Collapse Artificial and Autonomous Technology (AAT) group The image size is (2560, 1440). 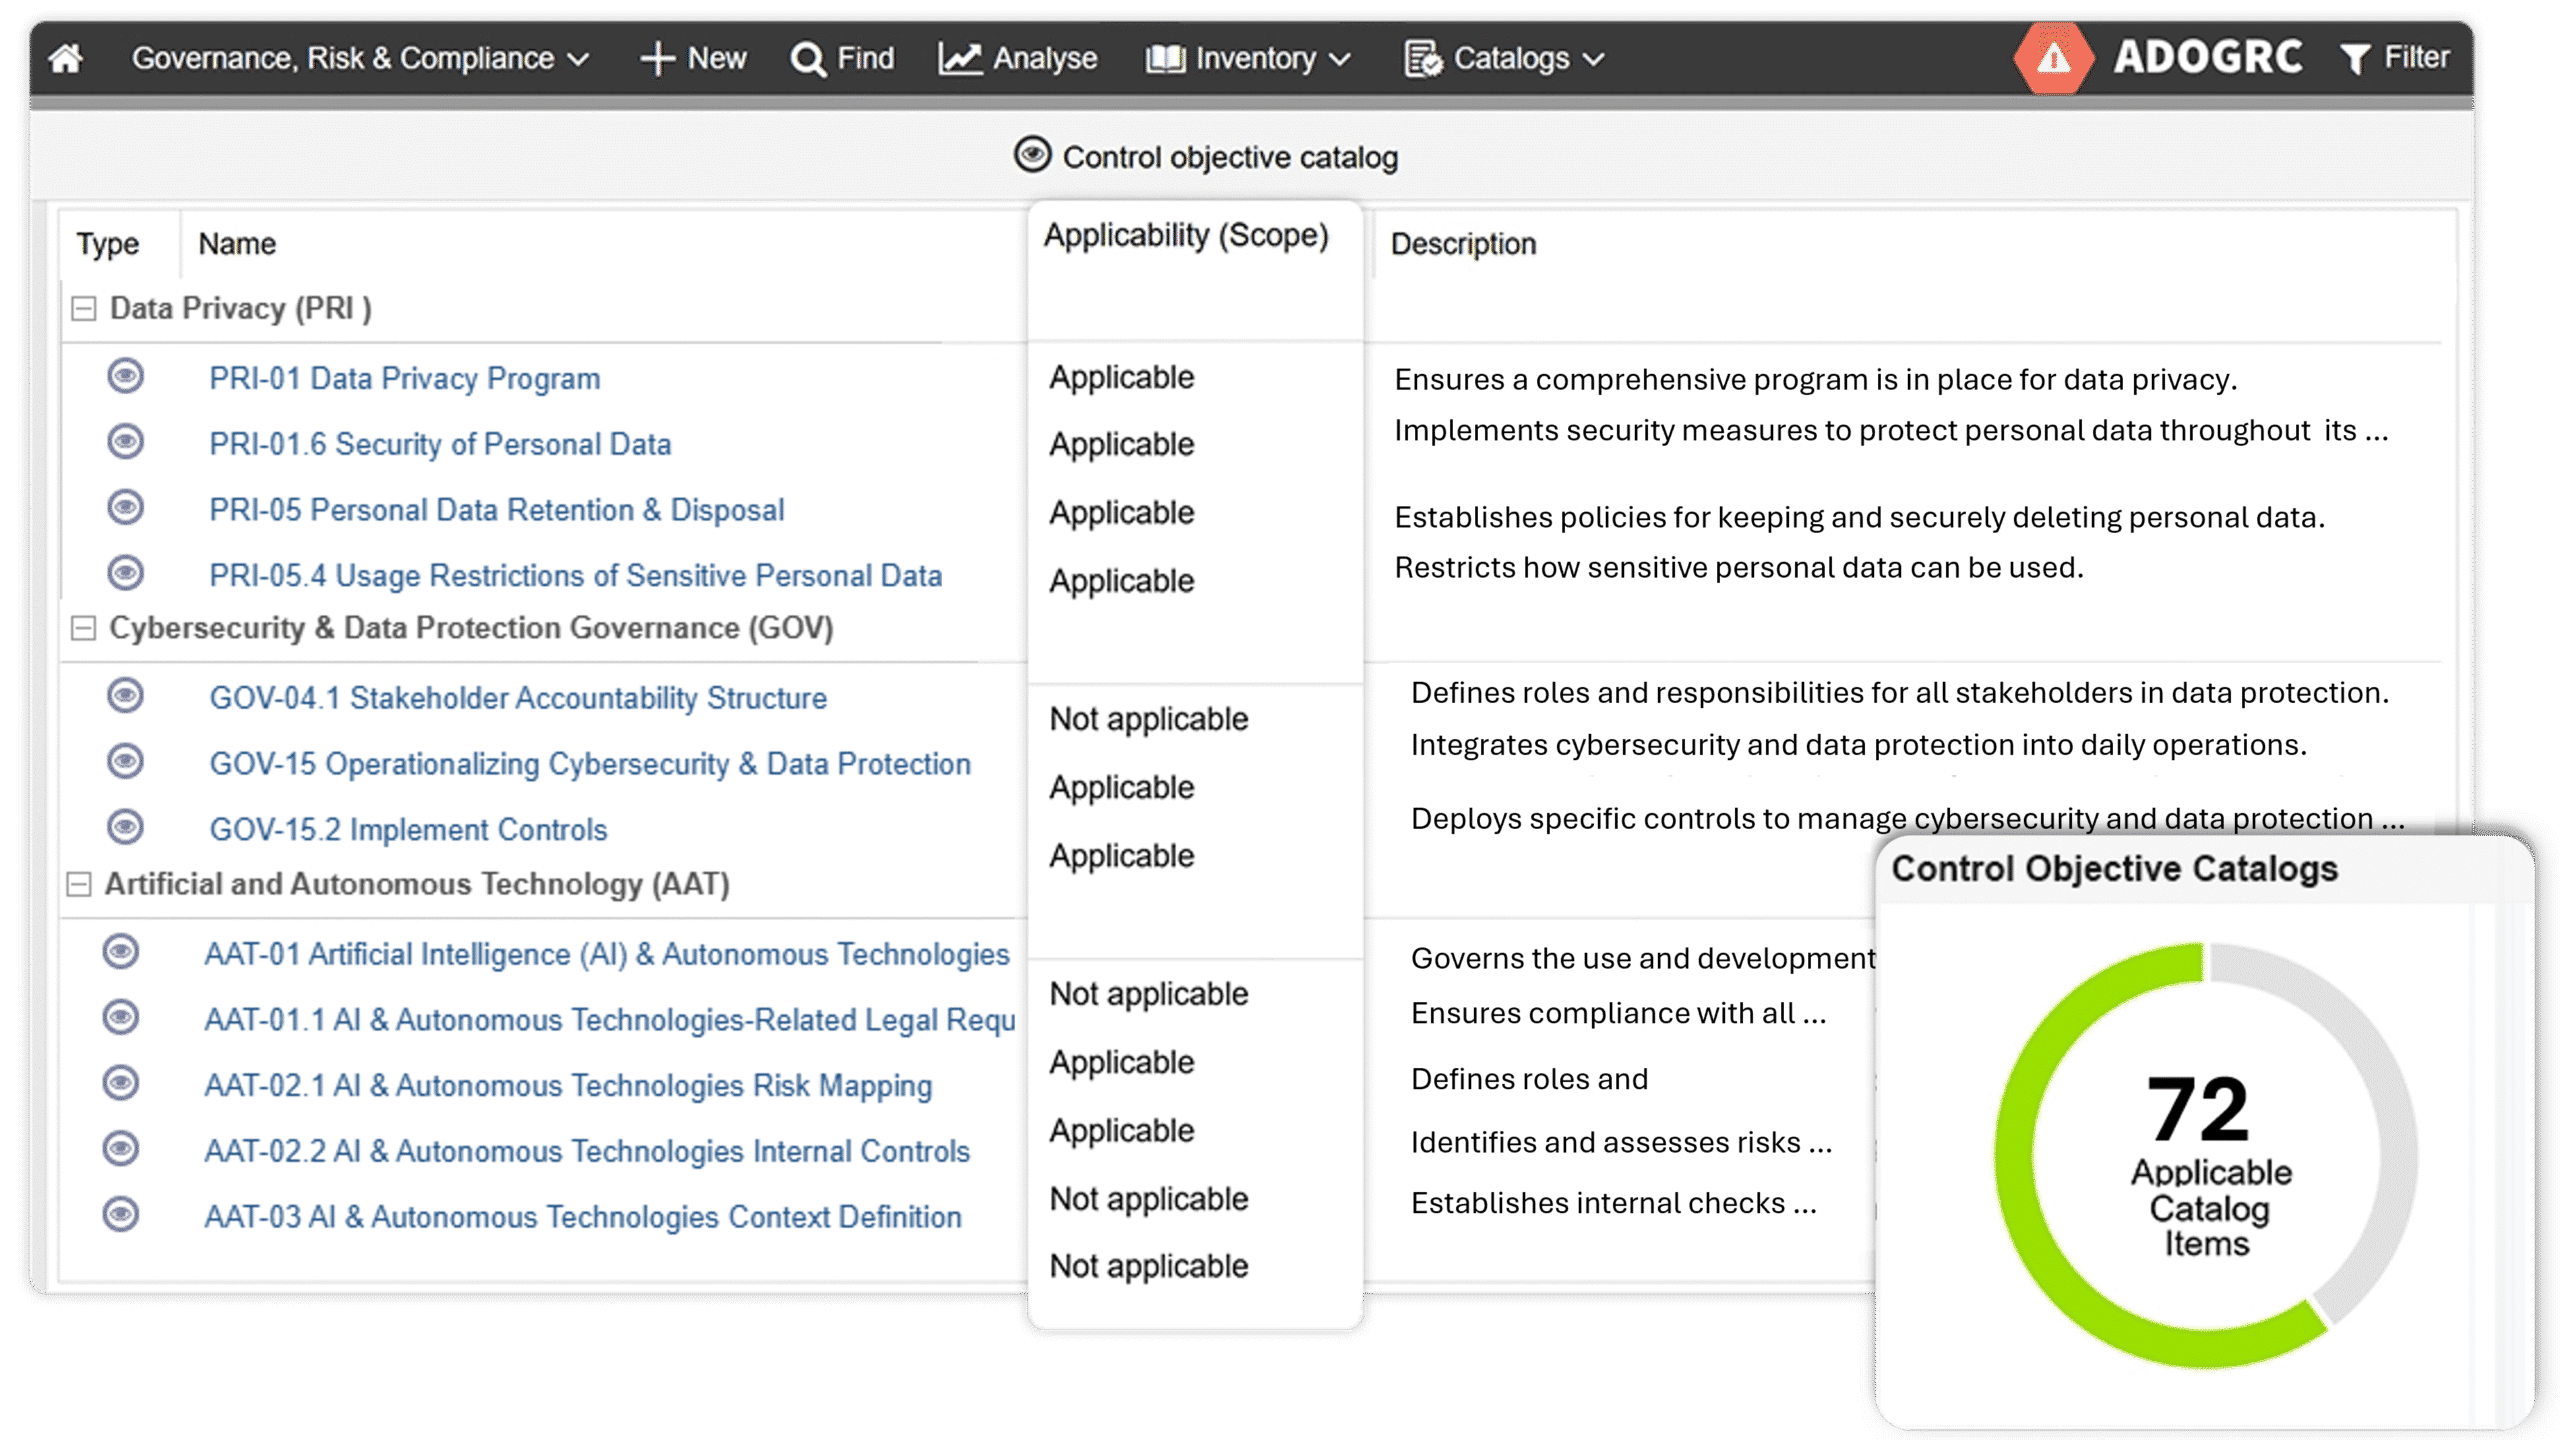[79, 884]
